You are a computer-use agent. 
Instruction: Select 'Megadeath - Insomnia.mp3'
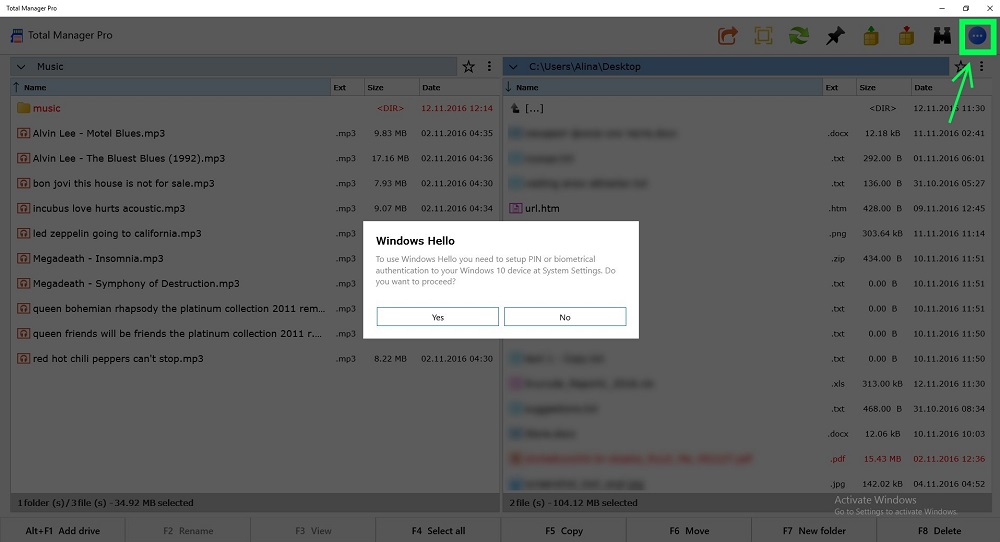coord(187,258)
